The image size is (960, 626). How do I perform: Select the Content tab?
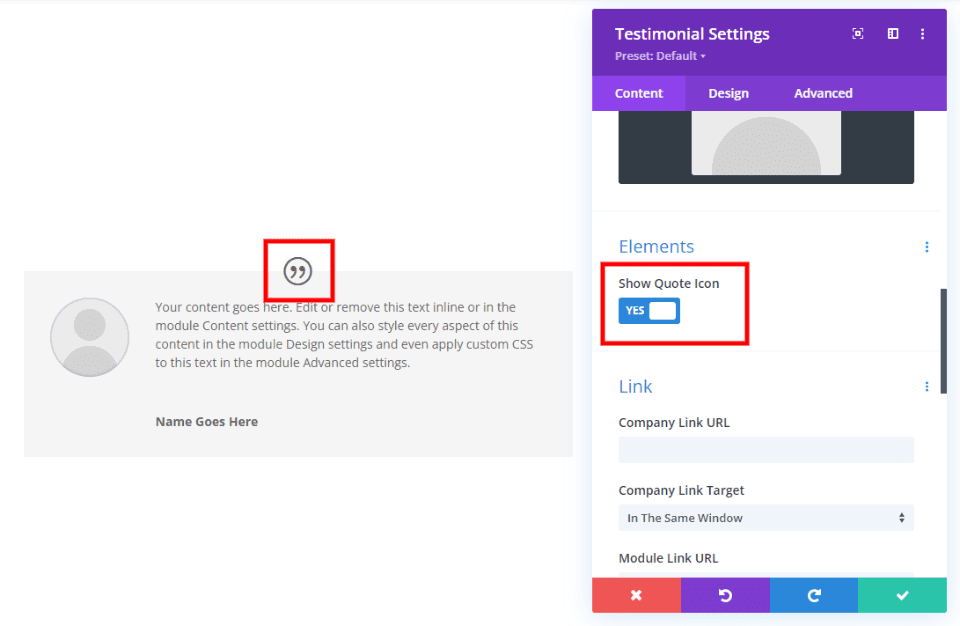coord(638,92)
